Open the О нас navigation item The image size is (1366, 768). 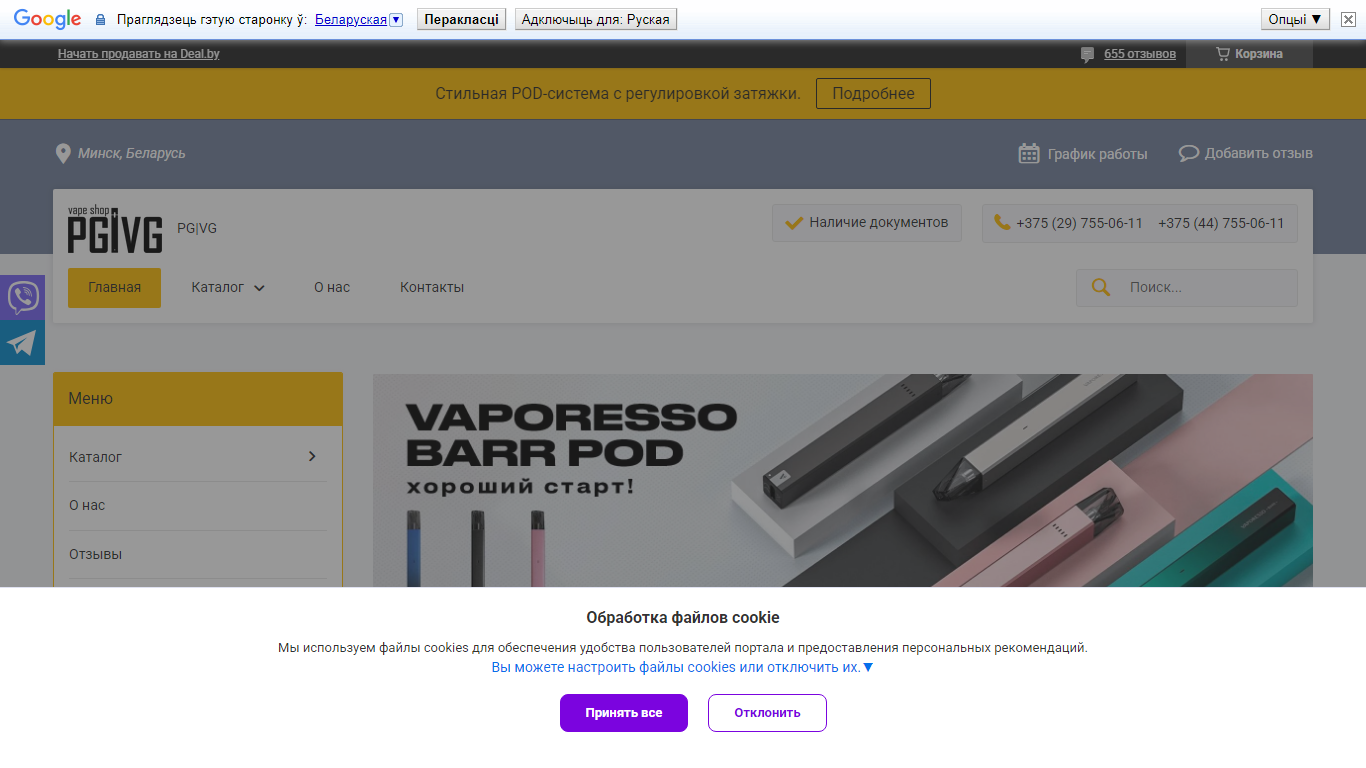332,287
